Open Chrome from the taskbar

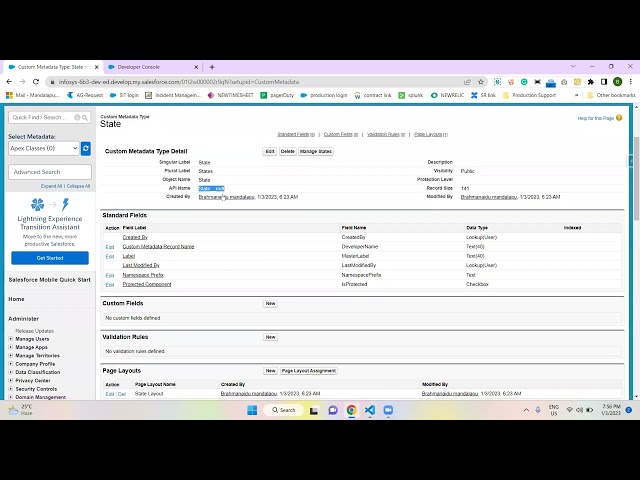(x=351, y=410)
